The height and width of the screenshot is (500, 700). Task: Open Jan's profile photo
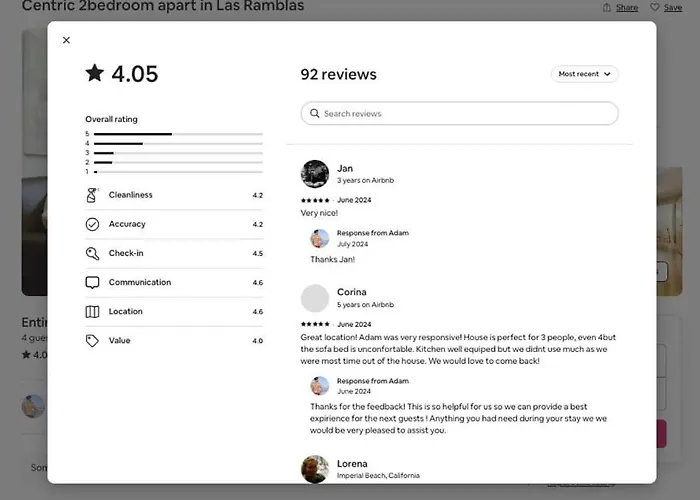click(315, 174)
